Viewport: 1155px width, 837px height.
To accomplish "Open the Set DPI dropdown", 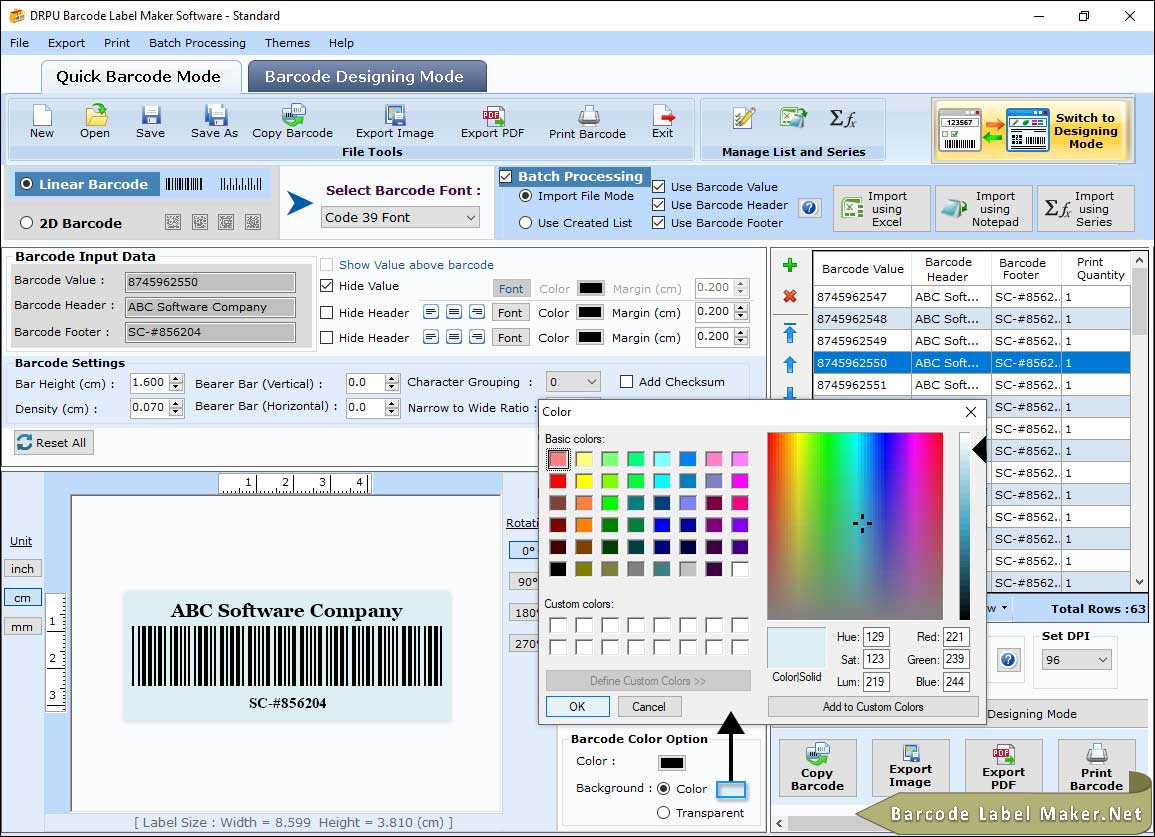I will pos(1076,659).
